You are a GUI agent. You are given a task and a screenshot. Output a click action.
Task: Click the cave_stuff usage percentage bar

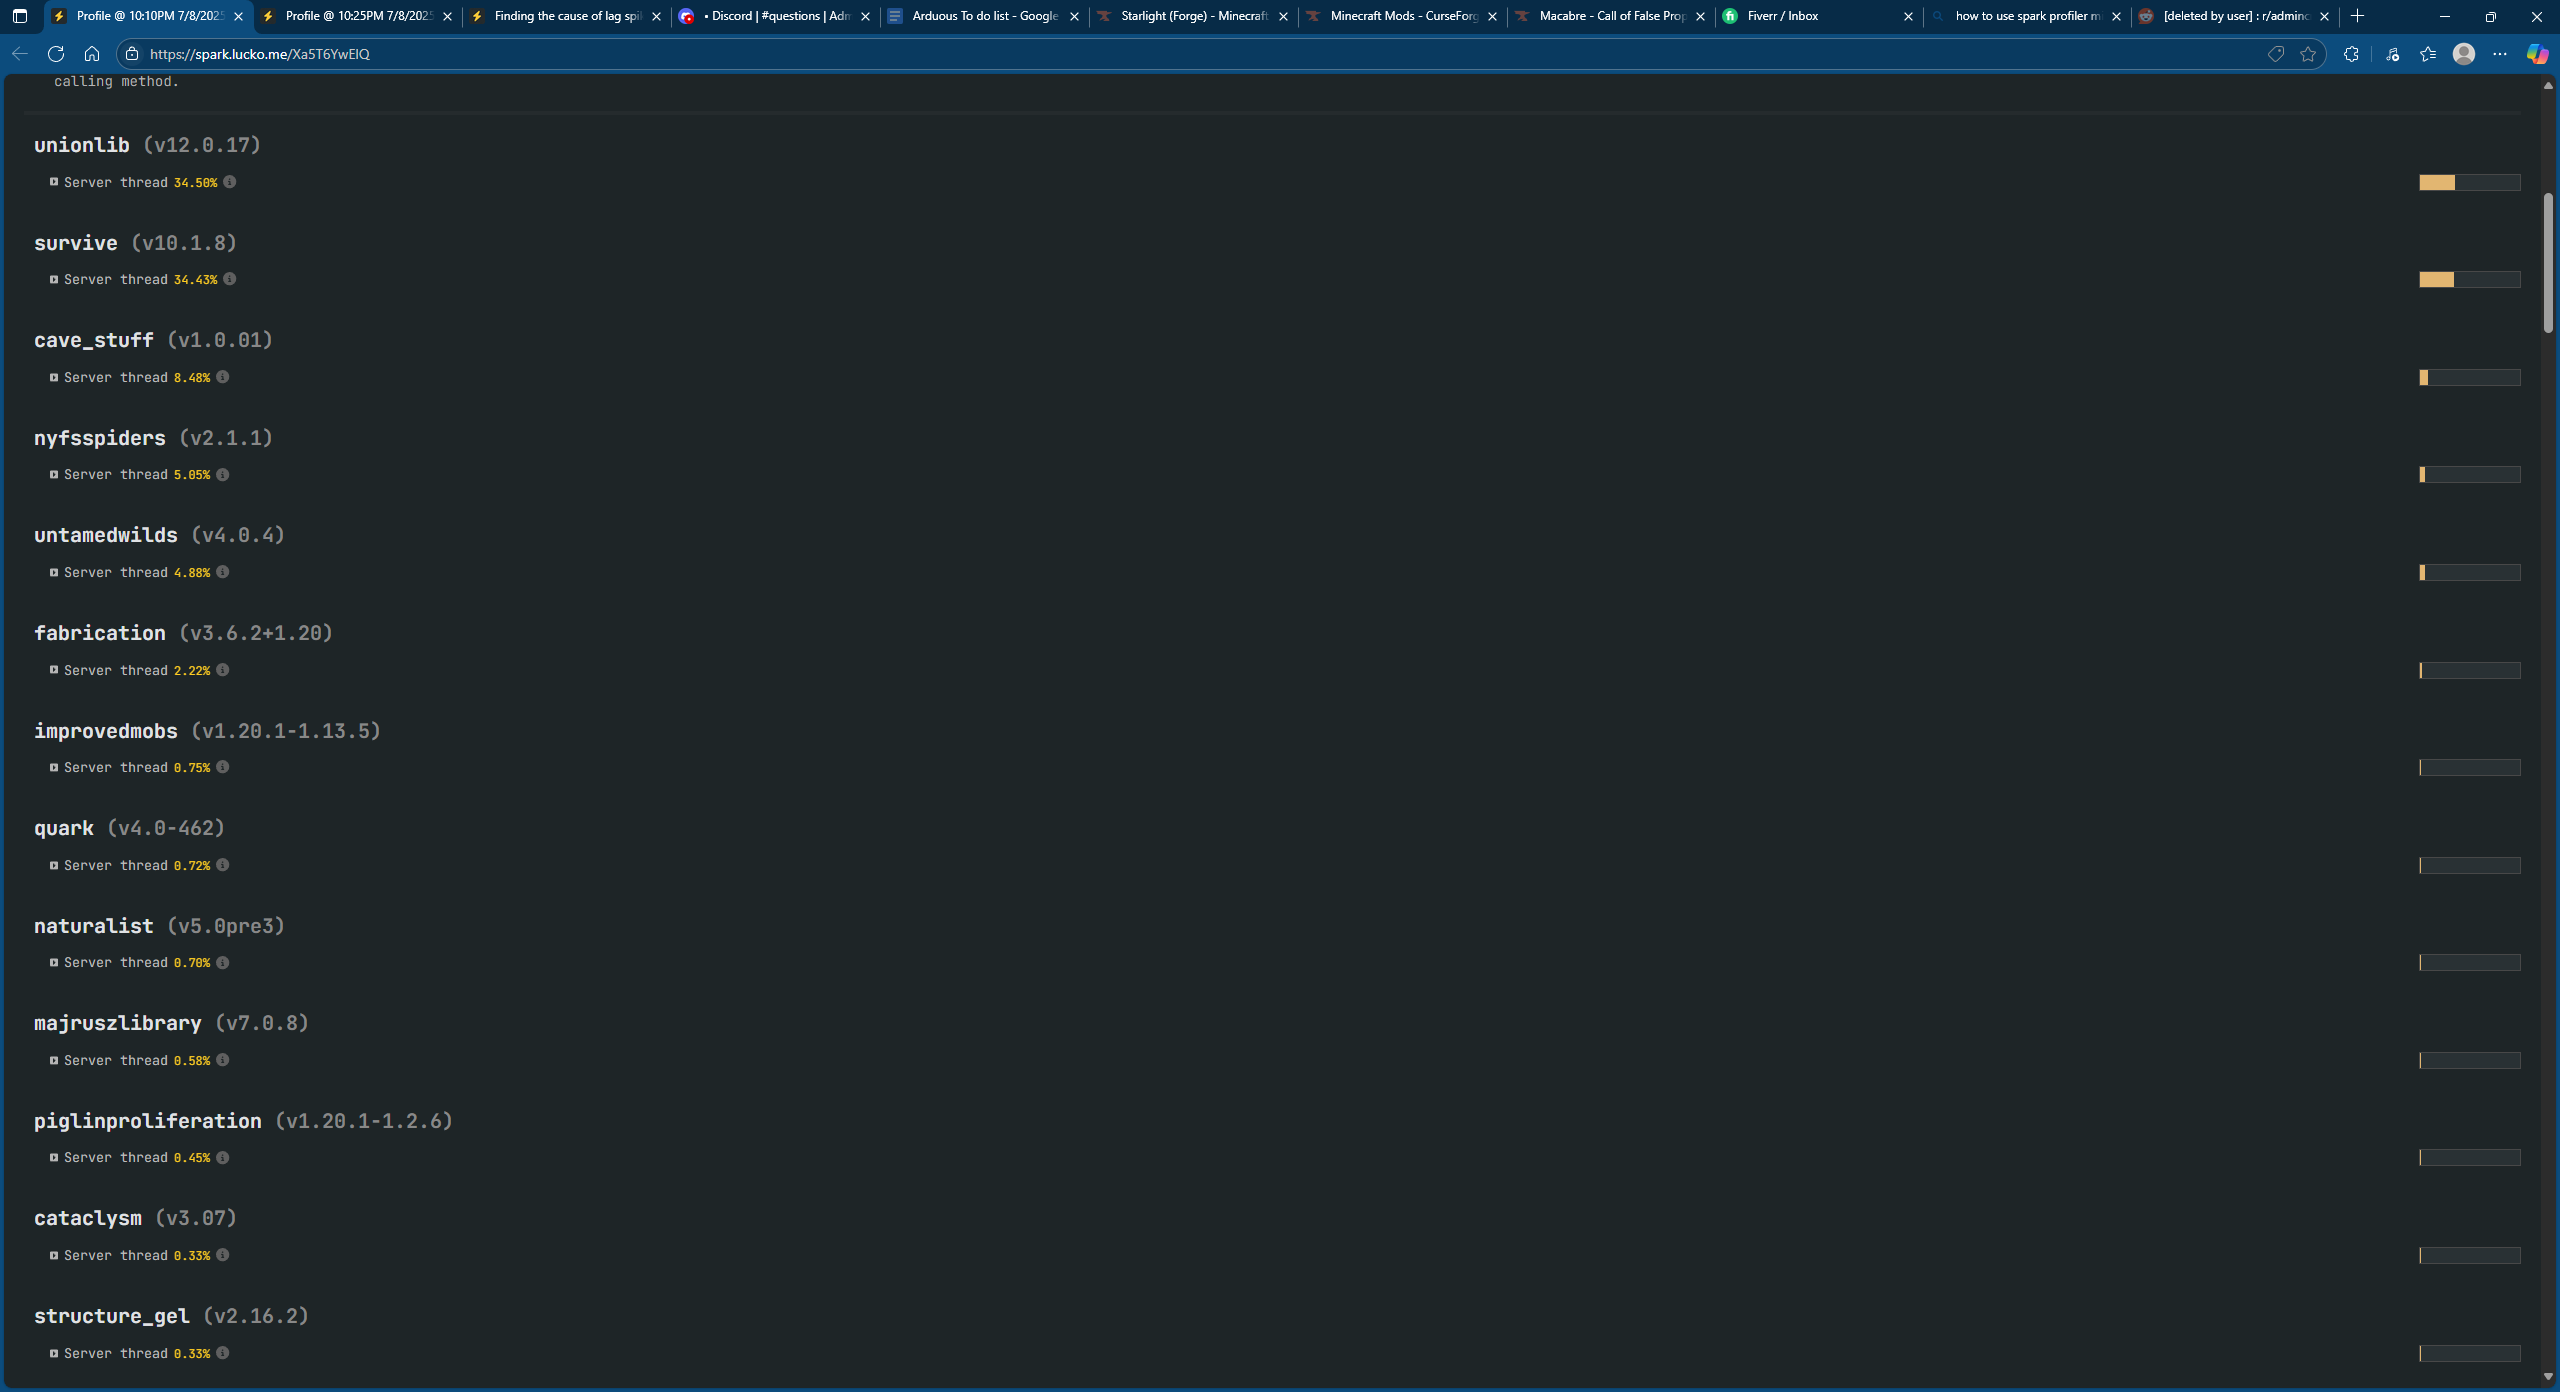pyautogui.click(x=2469, y=377)
